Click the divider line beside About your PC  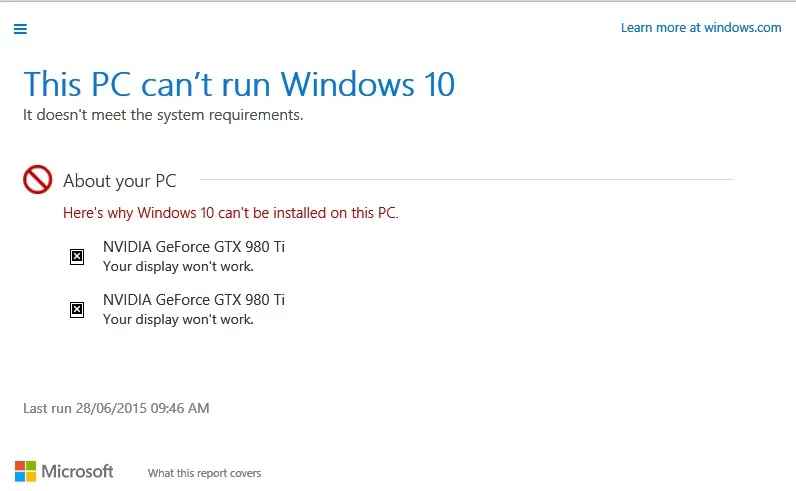[x=467, y=179]
